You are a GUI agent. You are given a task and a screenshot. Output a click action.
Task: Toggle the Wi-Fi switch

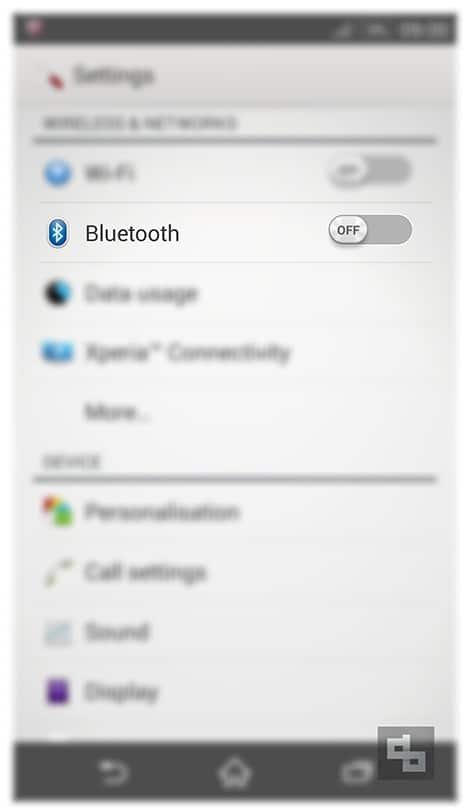[x=370, y=171]
